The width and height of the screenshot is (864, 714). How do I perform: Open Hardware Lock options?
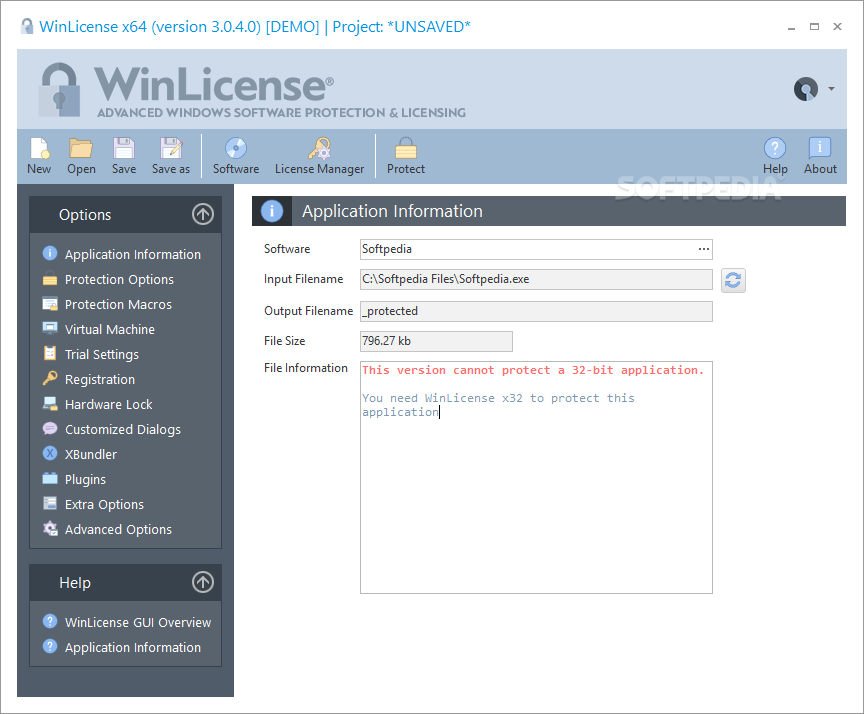pyautogui.click(x=109, y=404)
